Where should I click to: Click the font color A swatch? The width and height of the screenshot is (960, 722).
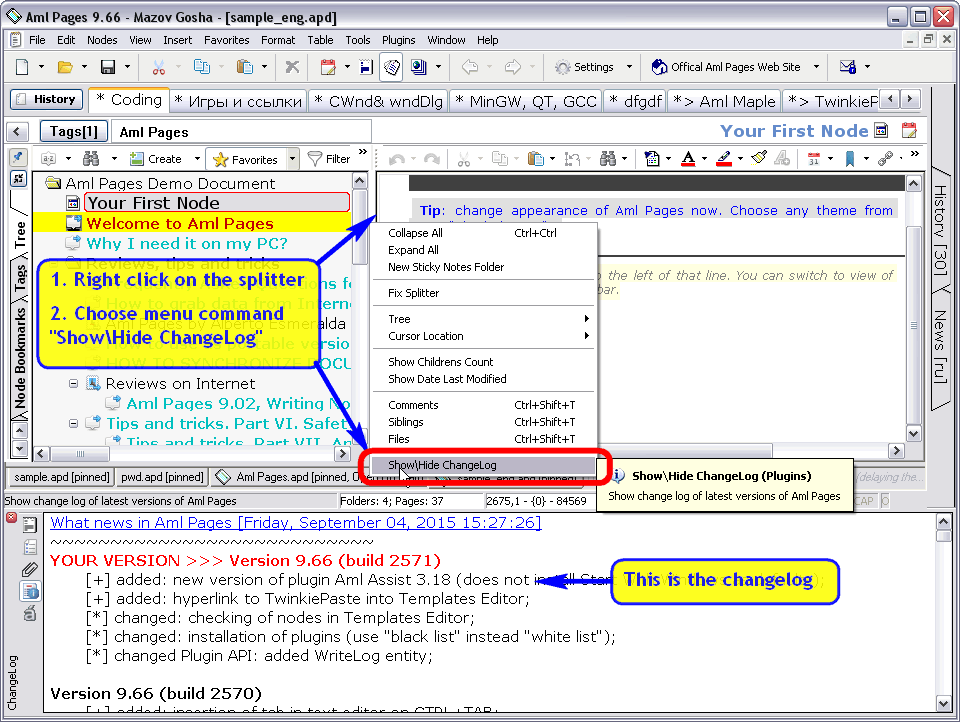(688, 159)
